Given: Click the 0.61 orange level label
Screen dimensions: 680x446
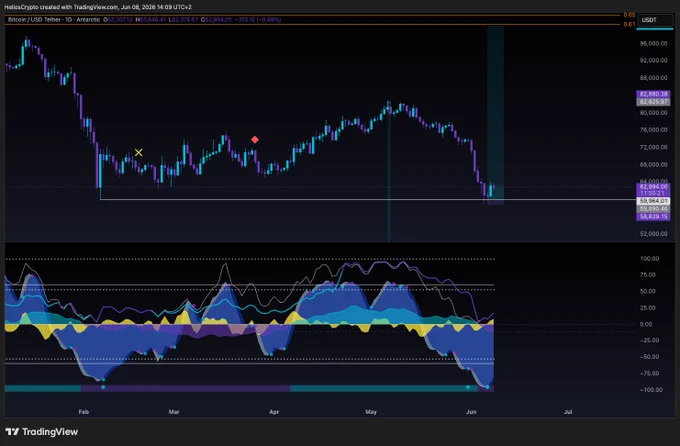Looking at the screenshot, I should tap(629, 24).
